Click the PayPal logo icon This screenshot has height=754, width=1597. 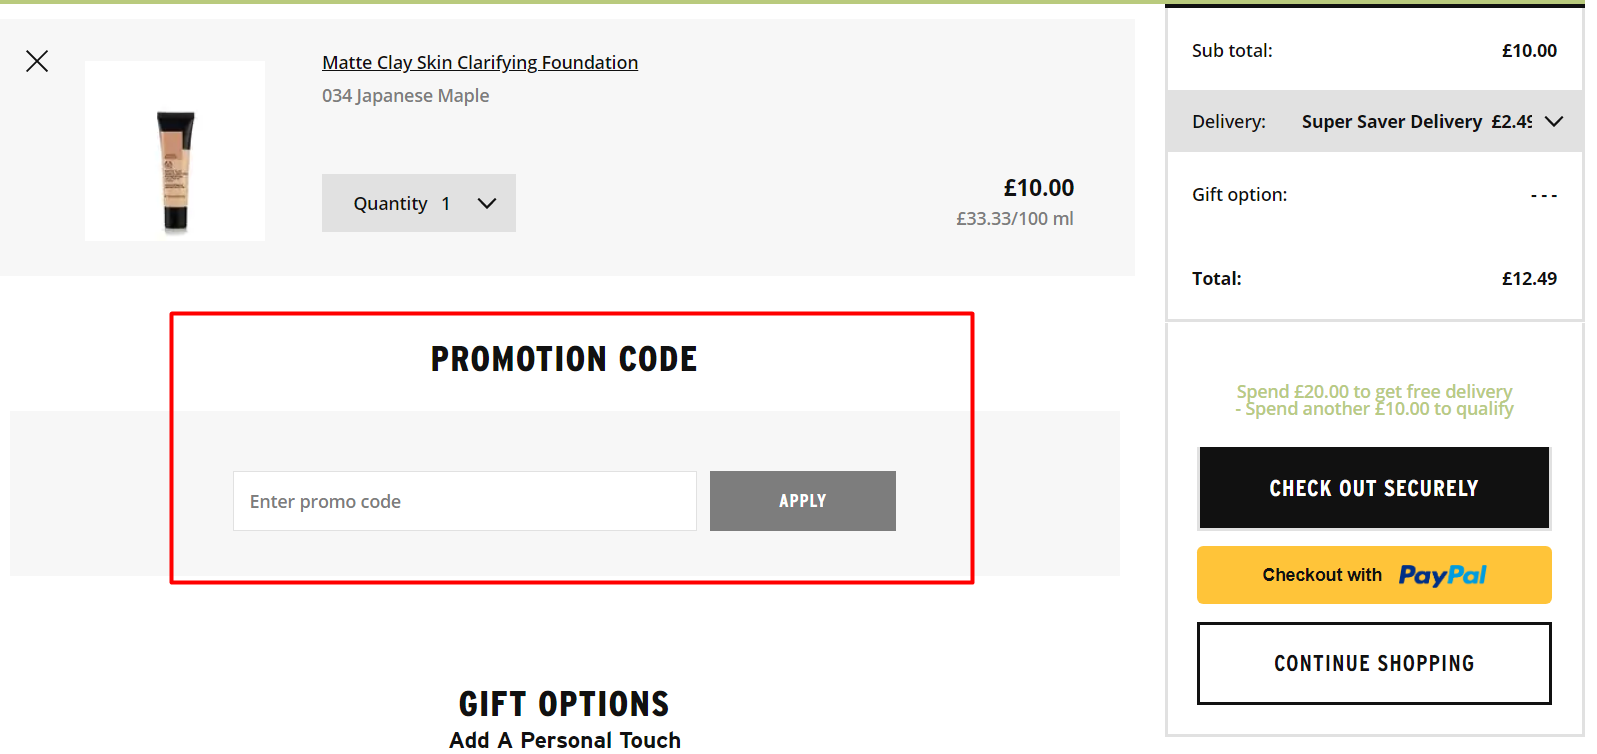pos(1443,575)
